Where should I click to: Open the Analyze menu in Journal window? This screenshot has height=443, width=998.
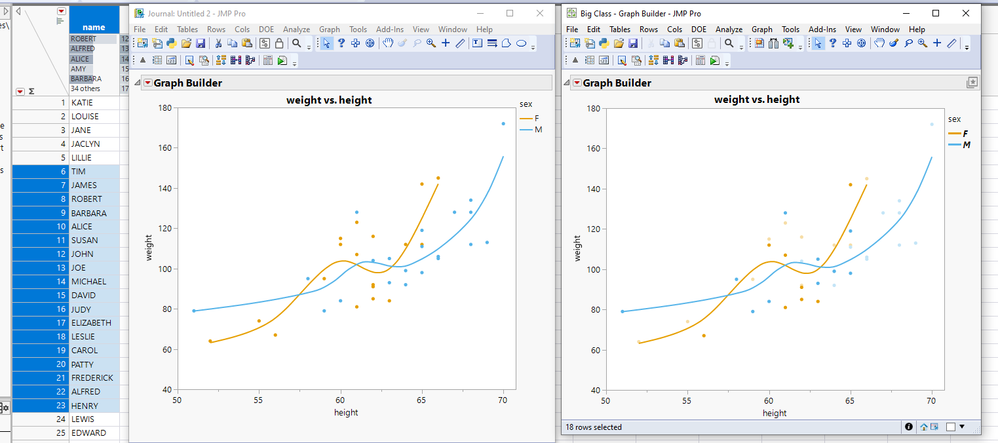click(296, 29)
